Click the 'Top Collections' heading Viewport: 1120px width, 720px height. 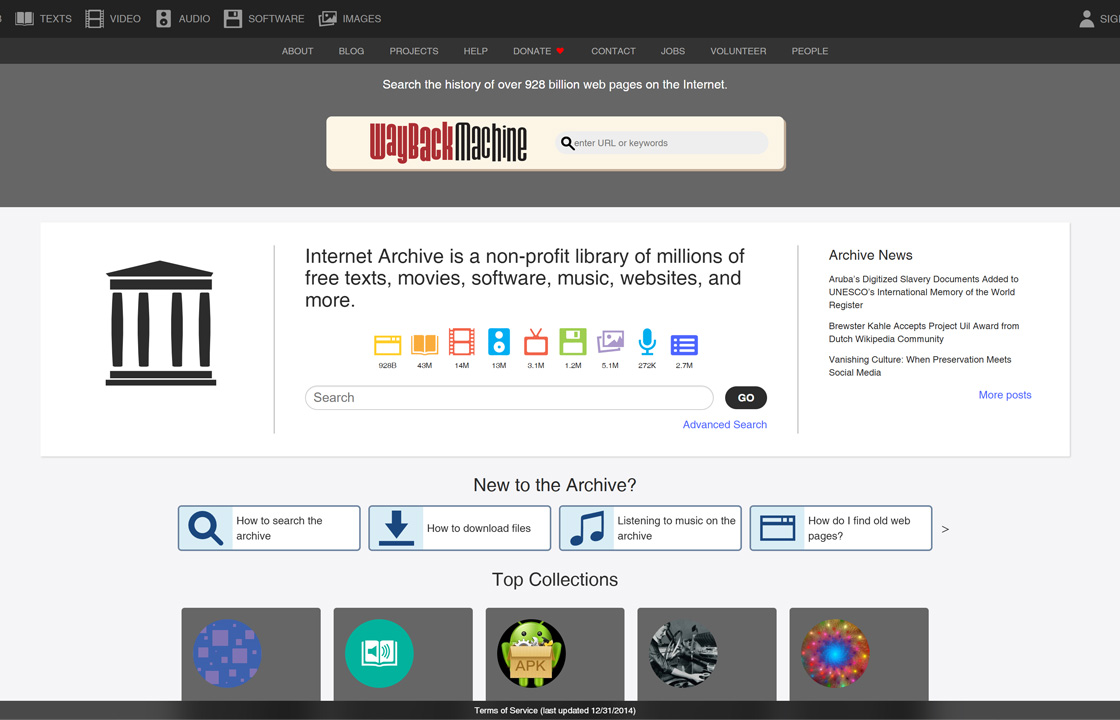[x=555, y=579]
